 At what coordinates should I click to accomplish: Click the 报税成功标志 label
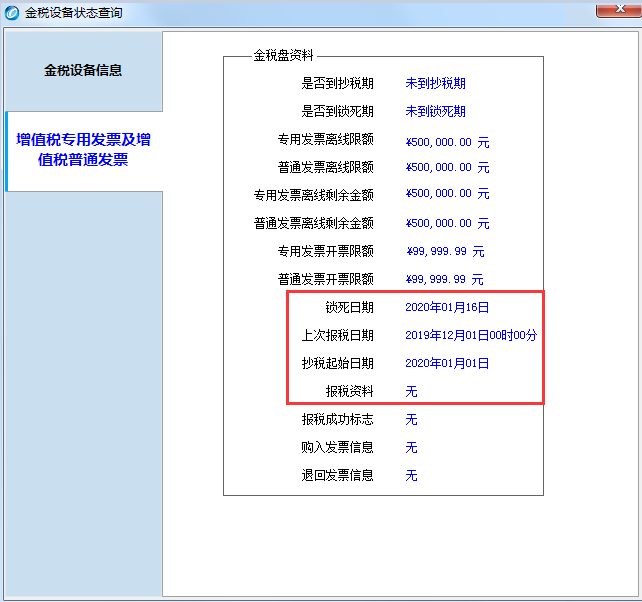point(337,419)
